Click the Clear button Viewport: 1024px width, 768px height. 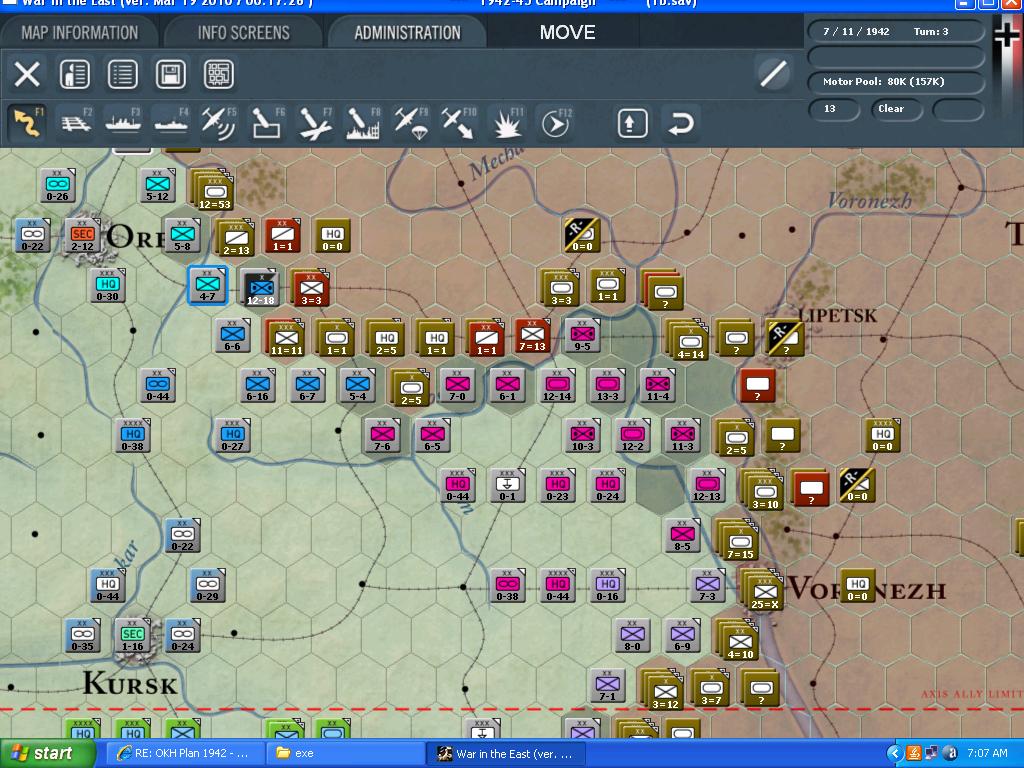(897, 109)
